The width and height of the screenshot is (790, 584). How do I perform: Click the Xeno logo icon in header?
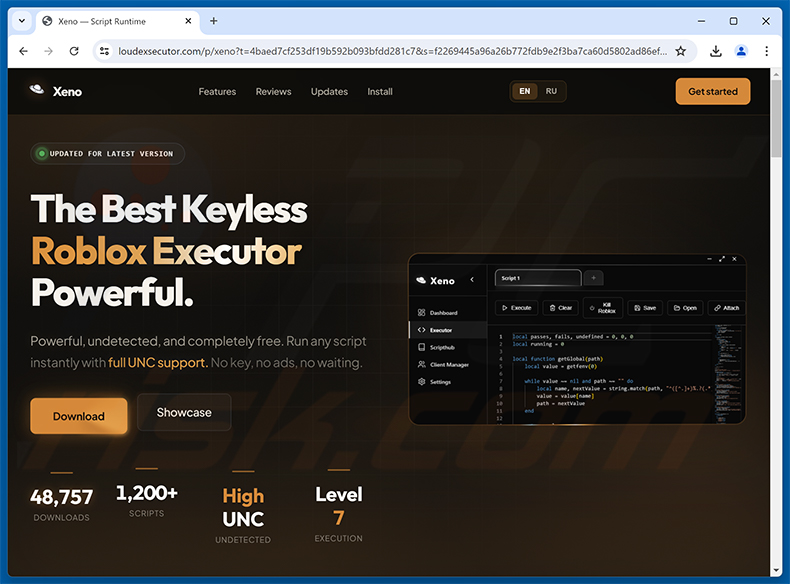tap(37, 90)
